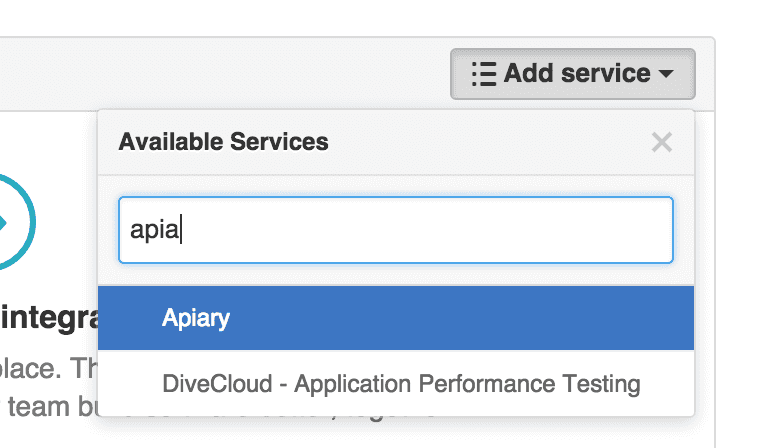The width and height of the screenshot is (784, 448).
Task: Dismiss popover using the X icon
Action: point(661,142)
